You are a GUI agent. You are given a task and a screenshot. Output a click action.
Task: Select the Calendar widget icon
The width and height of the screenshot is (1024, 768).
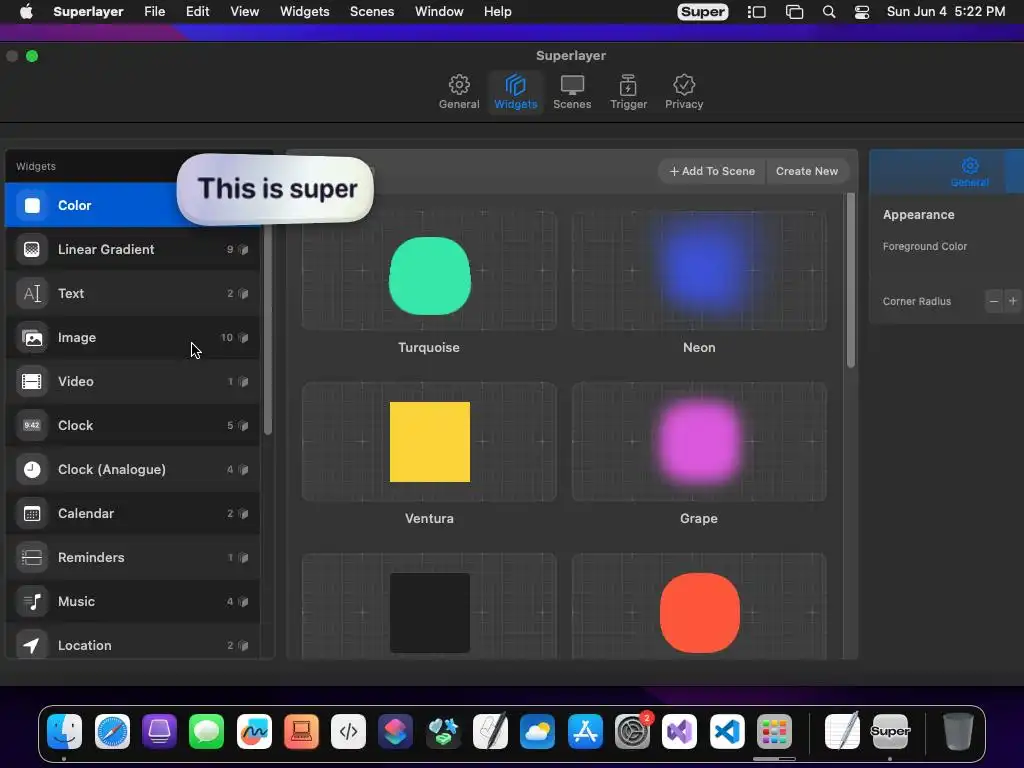tap(32, 513)
